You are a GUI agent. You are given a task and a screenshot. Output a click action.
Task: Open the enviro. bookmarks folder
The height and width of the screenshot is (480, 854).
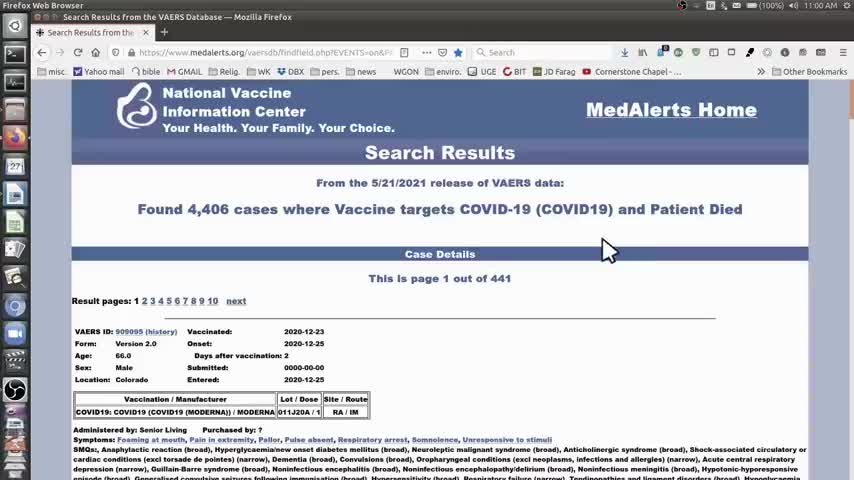pyautogui.click(x=443, y=71)
